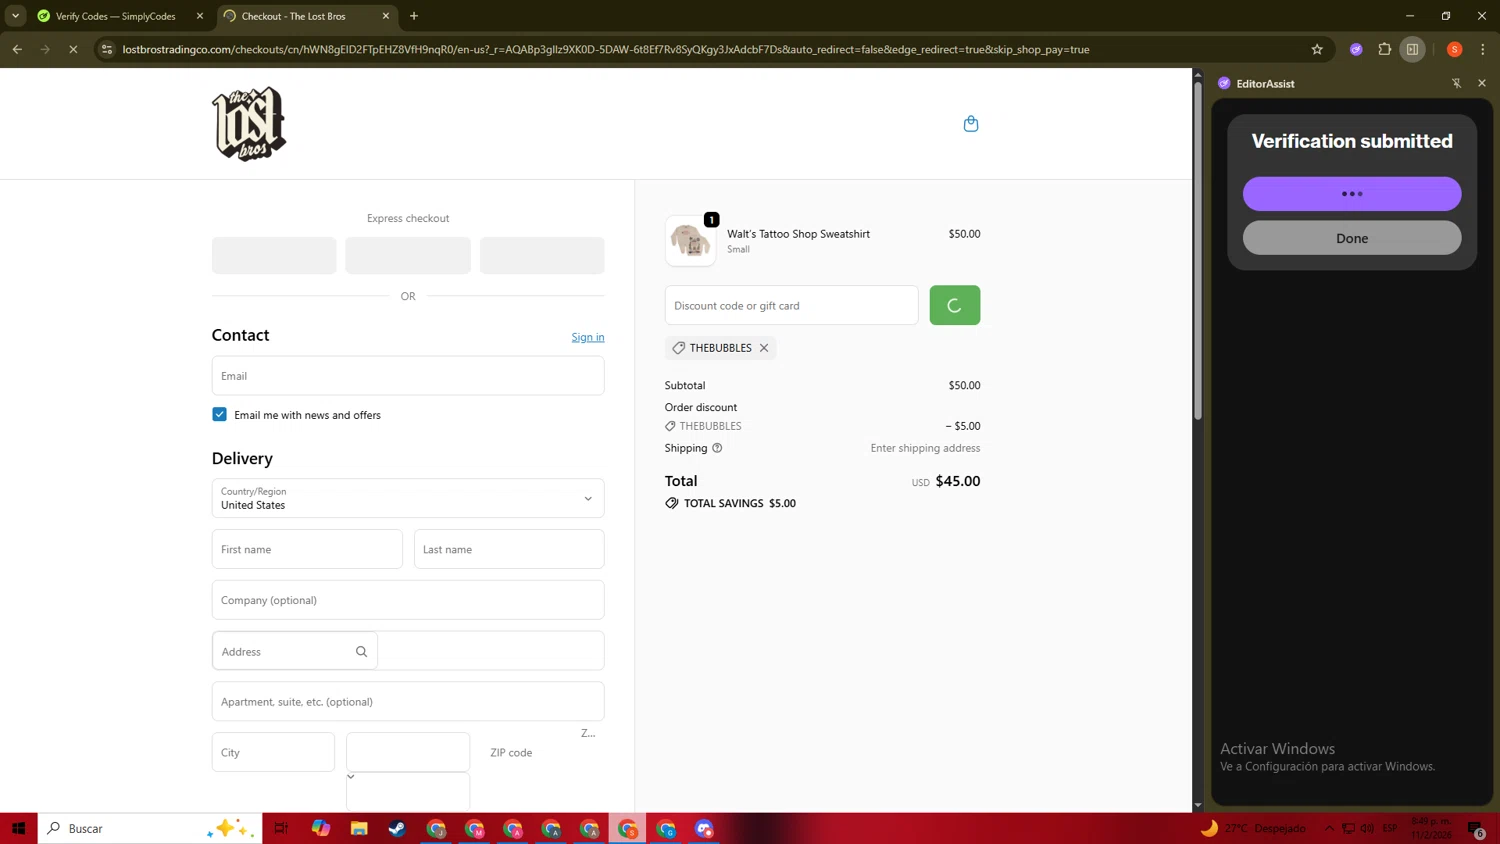Viewport: 1500px width, 844px height.
Task: Show hidden system tray icons
Action: click(x=1329, y=828)
